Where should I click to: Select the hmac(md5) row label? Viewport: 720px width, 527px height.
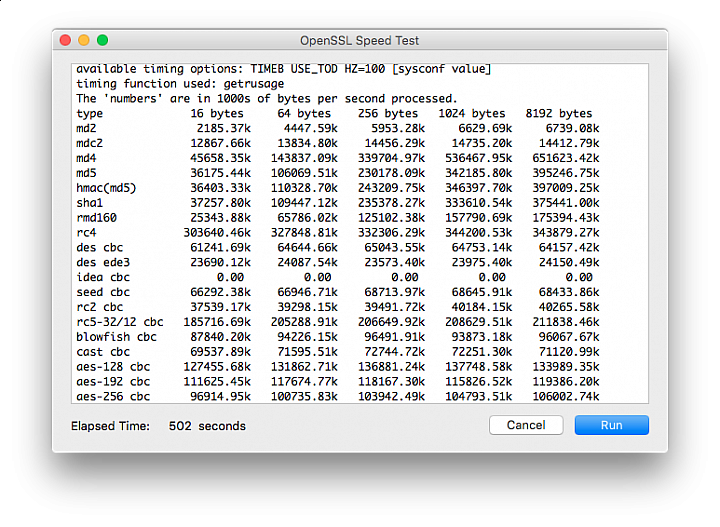(106, 188)
